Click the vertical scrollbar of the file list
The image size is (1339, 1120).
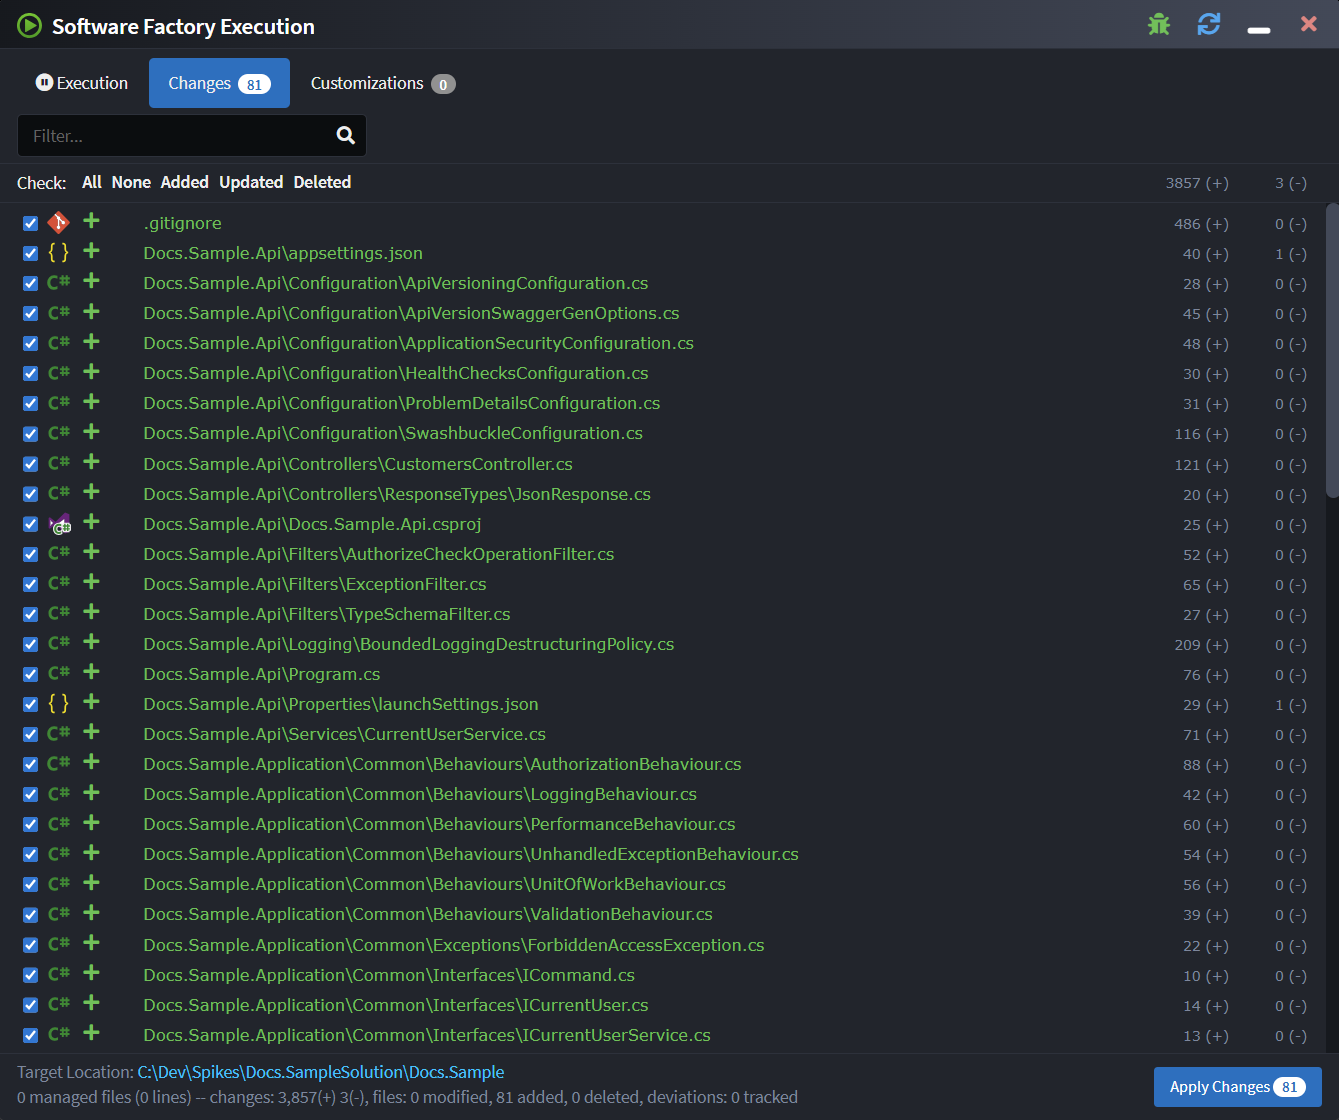[x=1331, y=350]
